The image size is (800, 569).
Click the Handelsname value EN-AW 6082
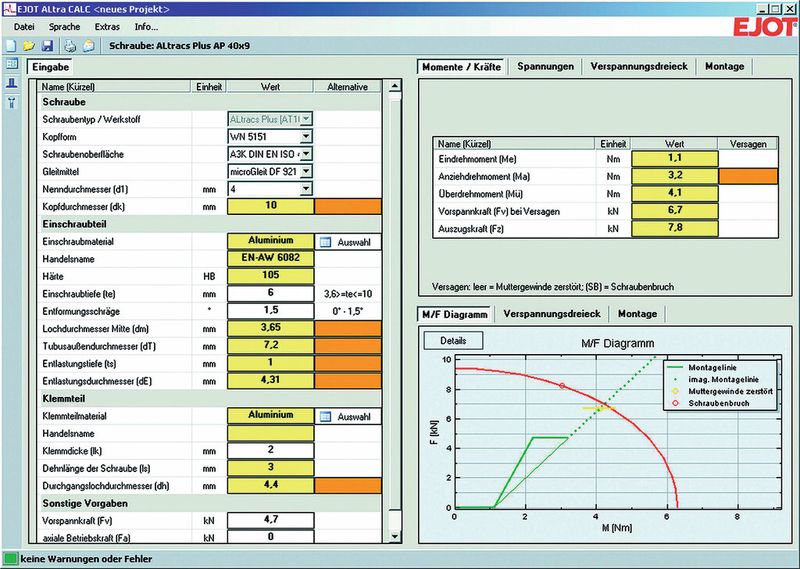click(270, 259)
